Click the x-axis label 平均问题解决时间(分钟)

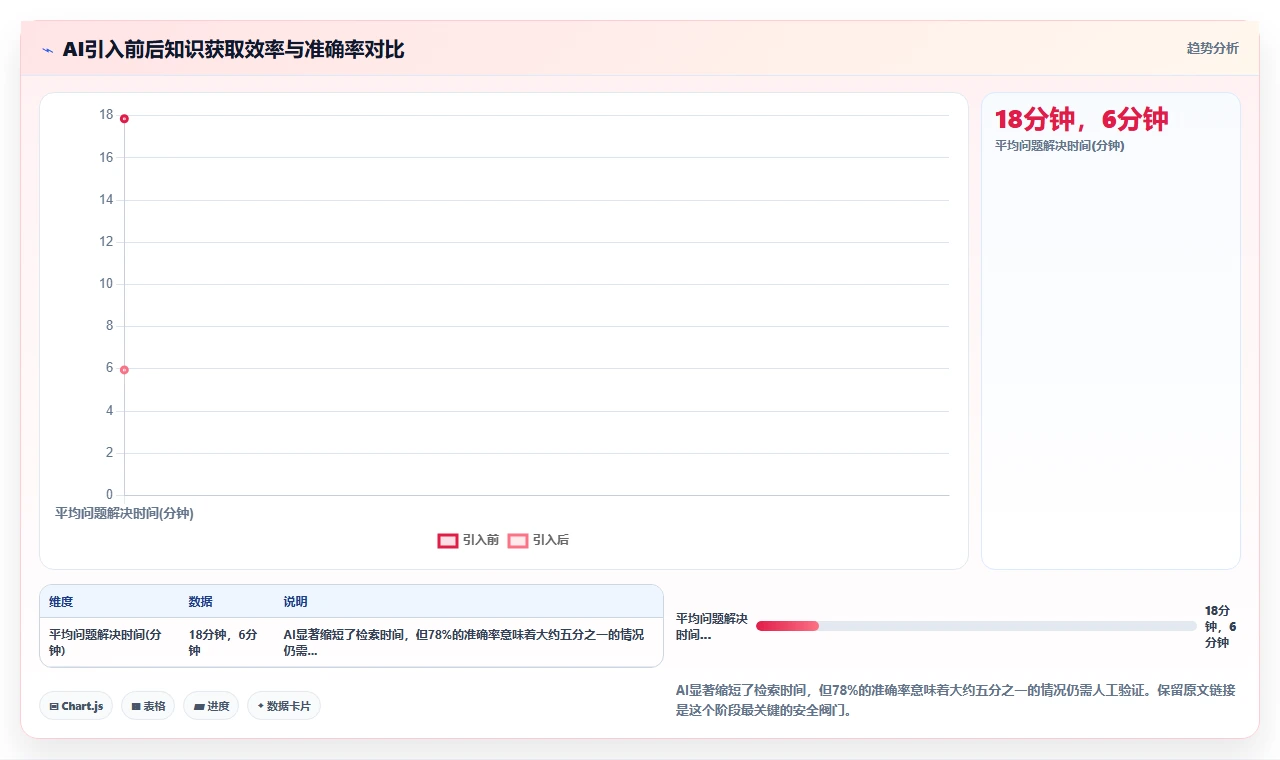pyautogui.click(x=124, y=513)
